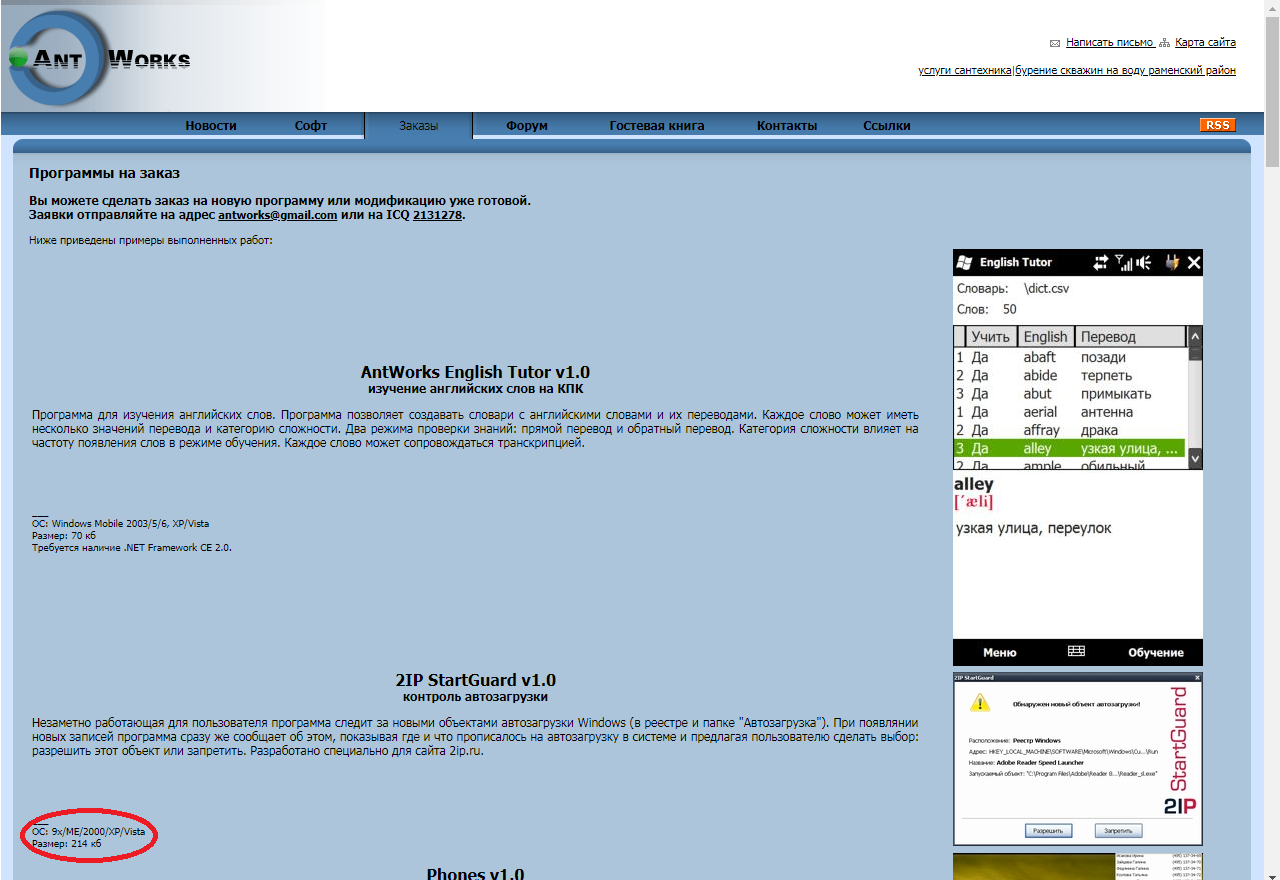The width and height of the screenshot is (1280, 880).
Task: Follow the ICQ number 2131278 link
Action: point(437,215)
